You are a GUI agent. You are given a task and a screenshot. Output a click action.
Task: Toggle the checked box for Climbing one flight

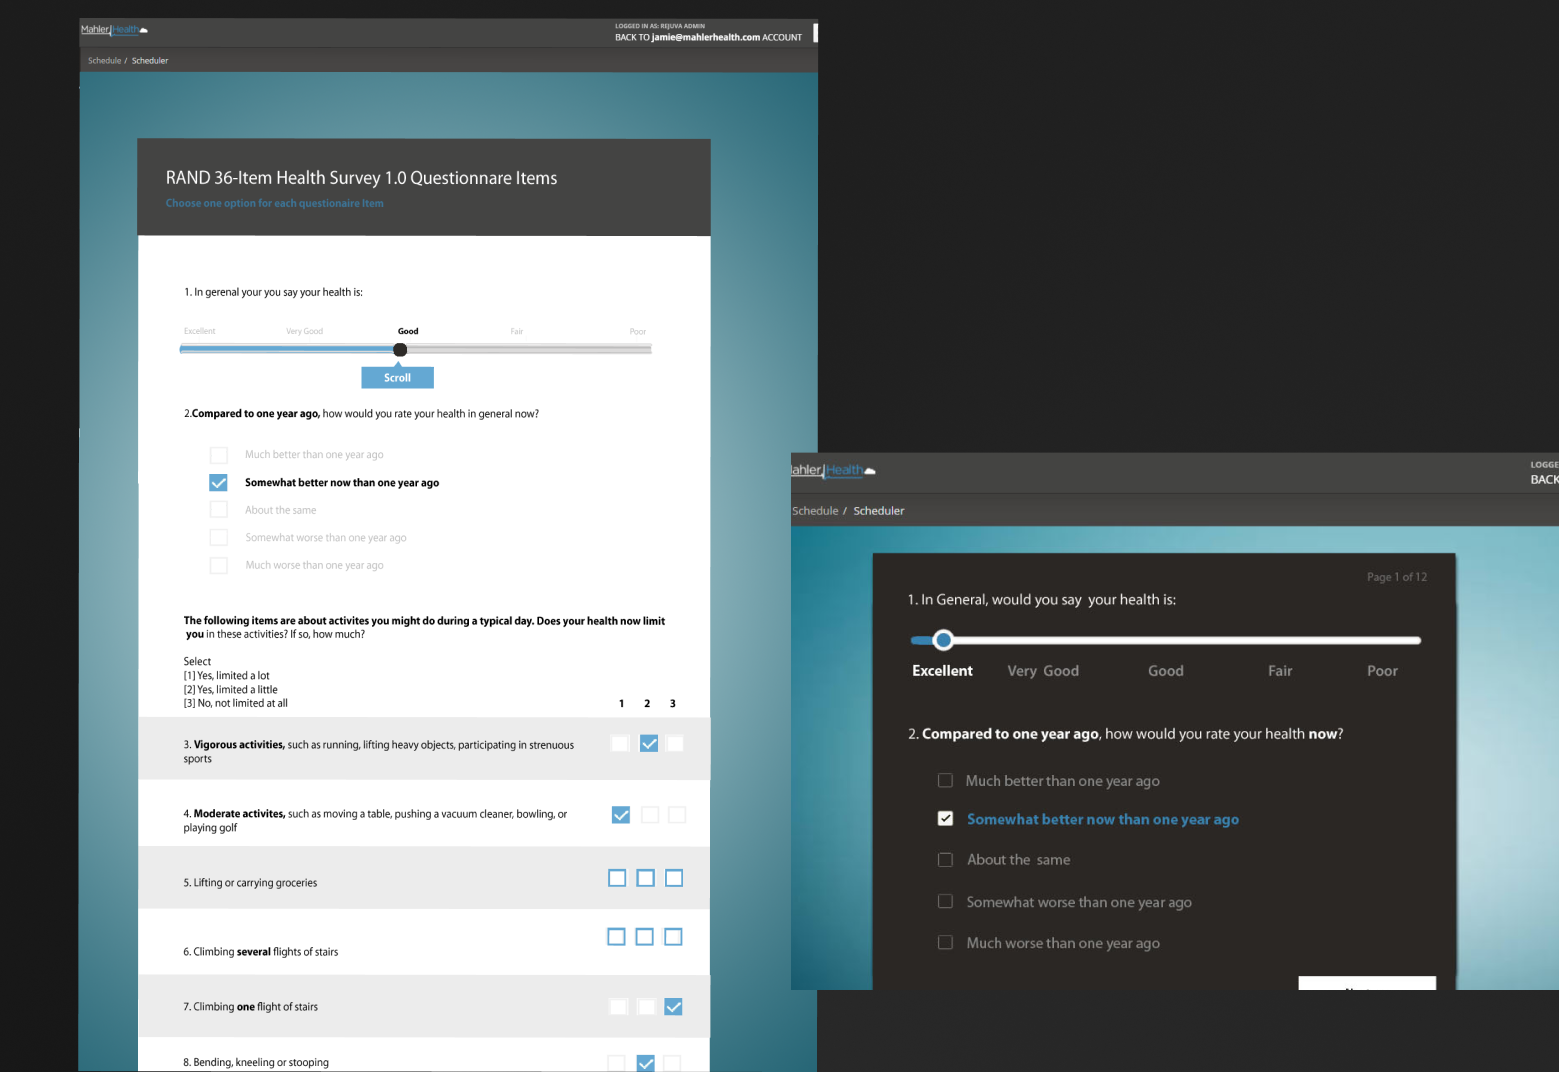(673, 1007)
